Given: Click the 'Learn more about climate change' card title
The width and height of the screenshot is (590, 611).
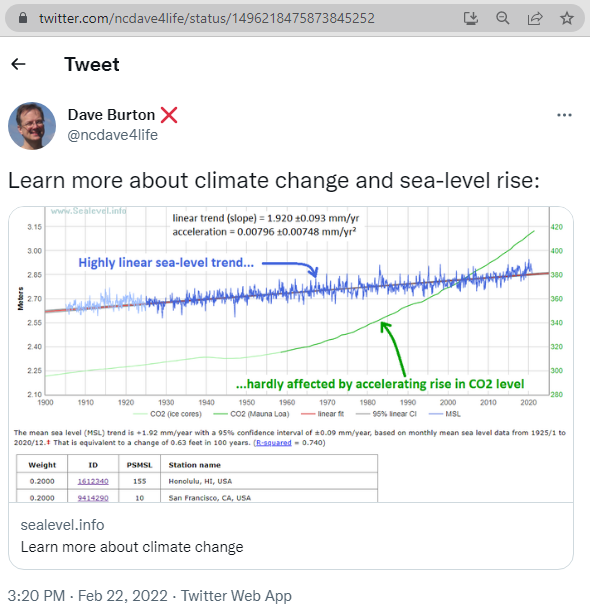Looking at the screenshot, I should click(132, 547).
